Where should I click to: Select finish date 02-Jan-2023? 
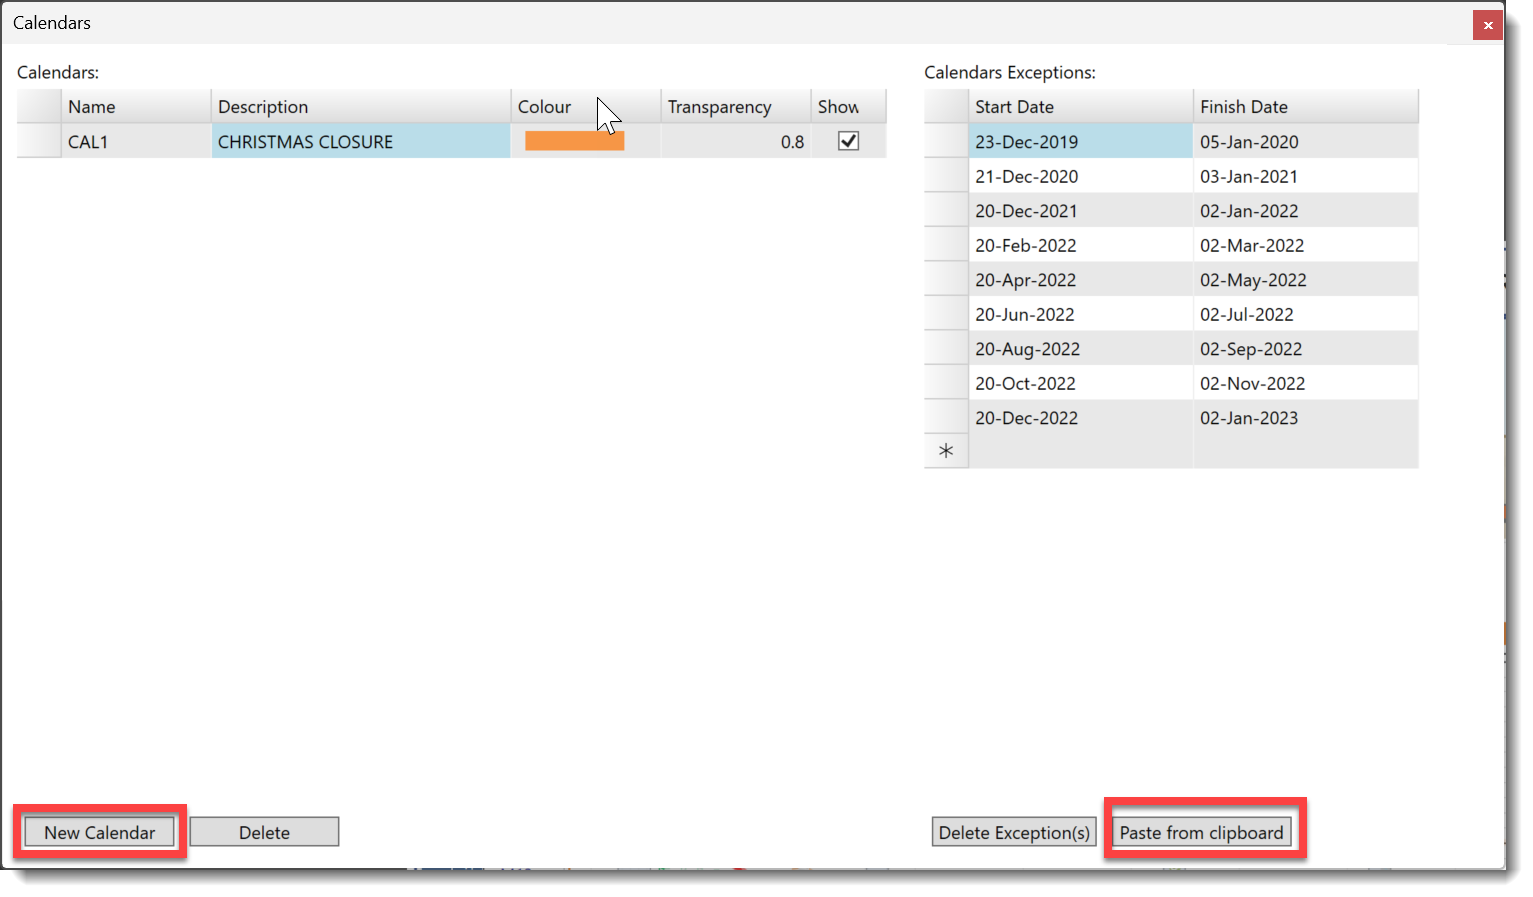coord(1306,417)
